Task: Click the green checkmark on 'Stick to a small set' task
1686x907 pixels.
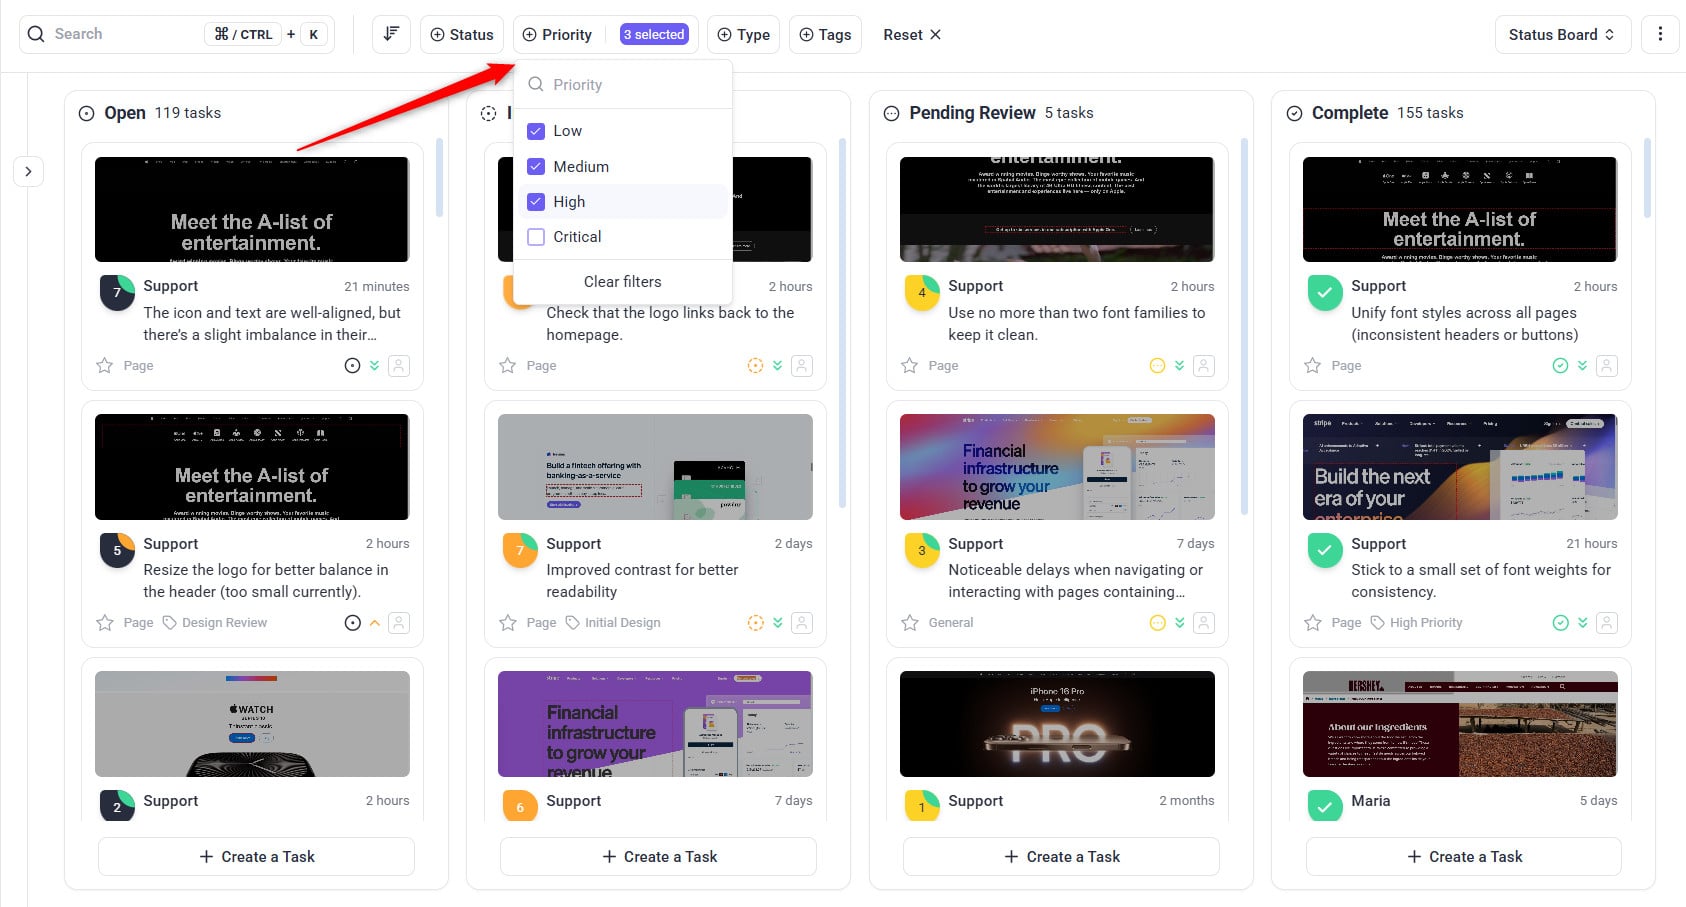Action: click(x=1325, y=550)
